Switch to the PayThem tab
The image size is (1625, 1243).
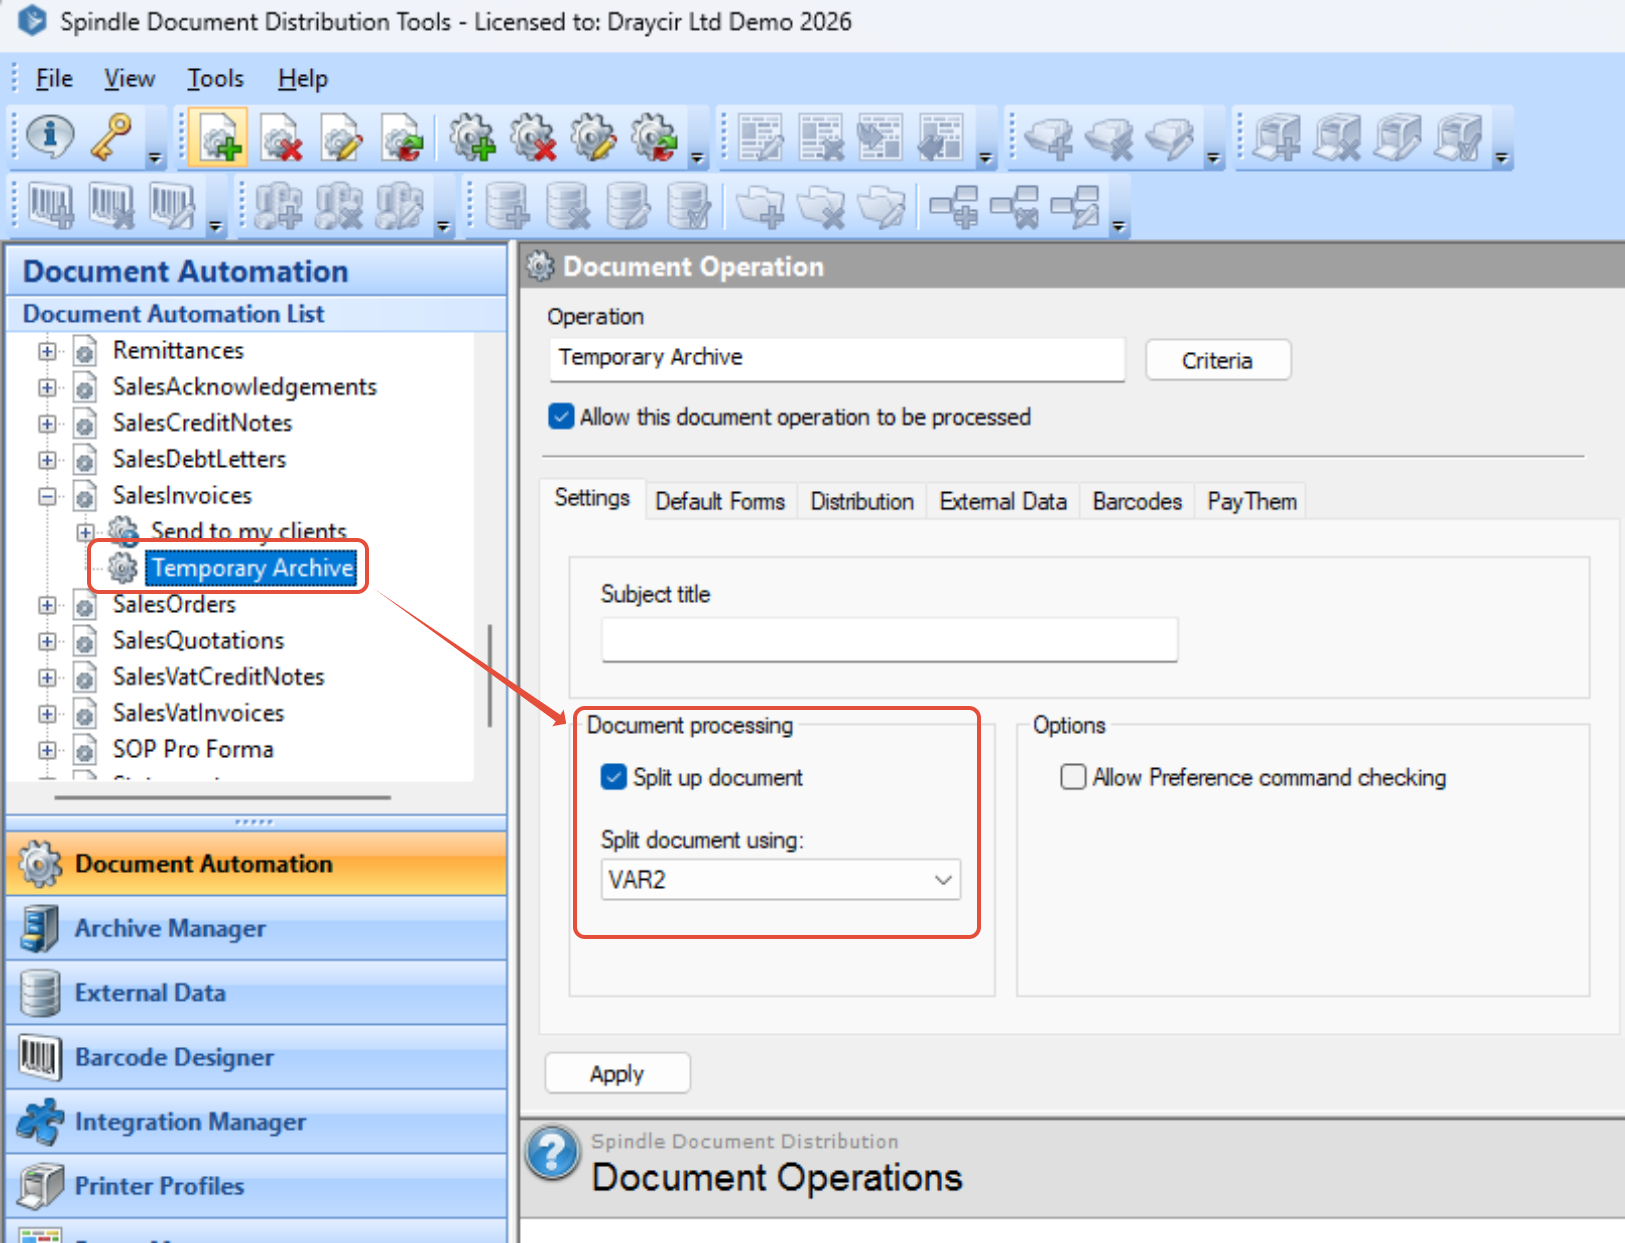(1252, 501)
